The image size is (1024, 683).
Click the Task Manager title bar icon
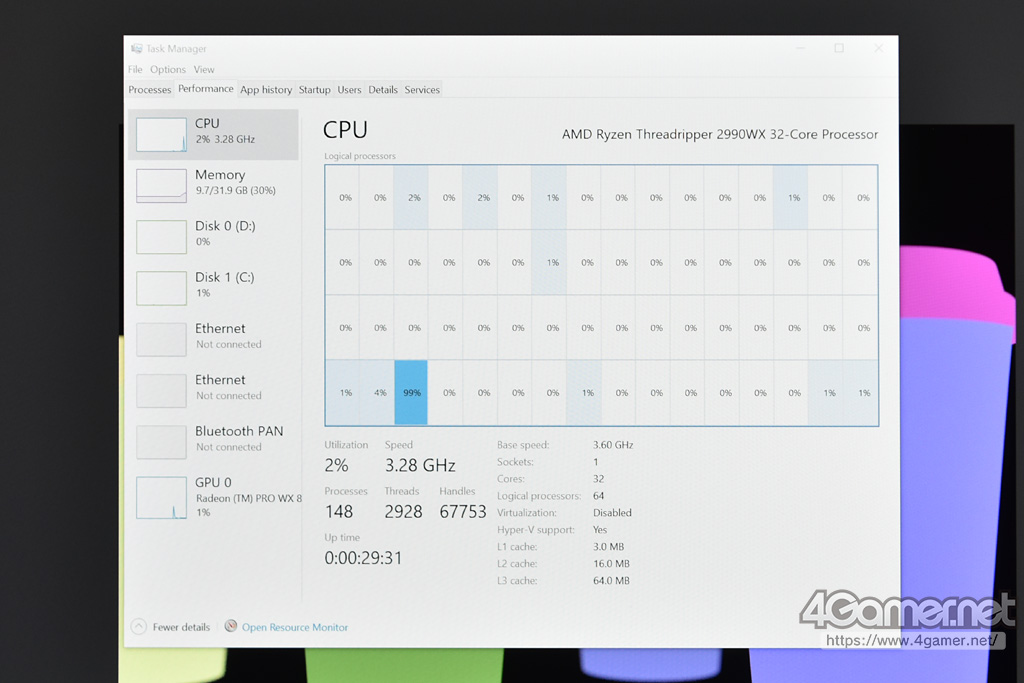click(x=136, y=49)
